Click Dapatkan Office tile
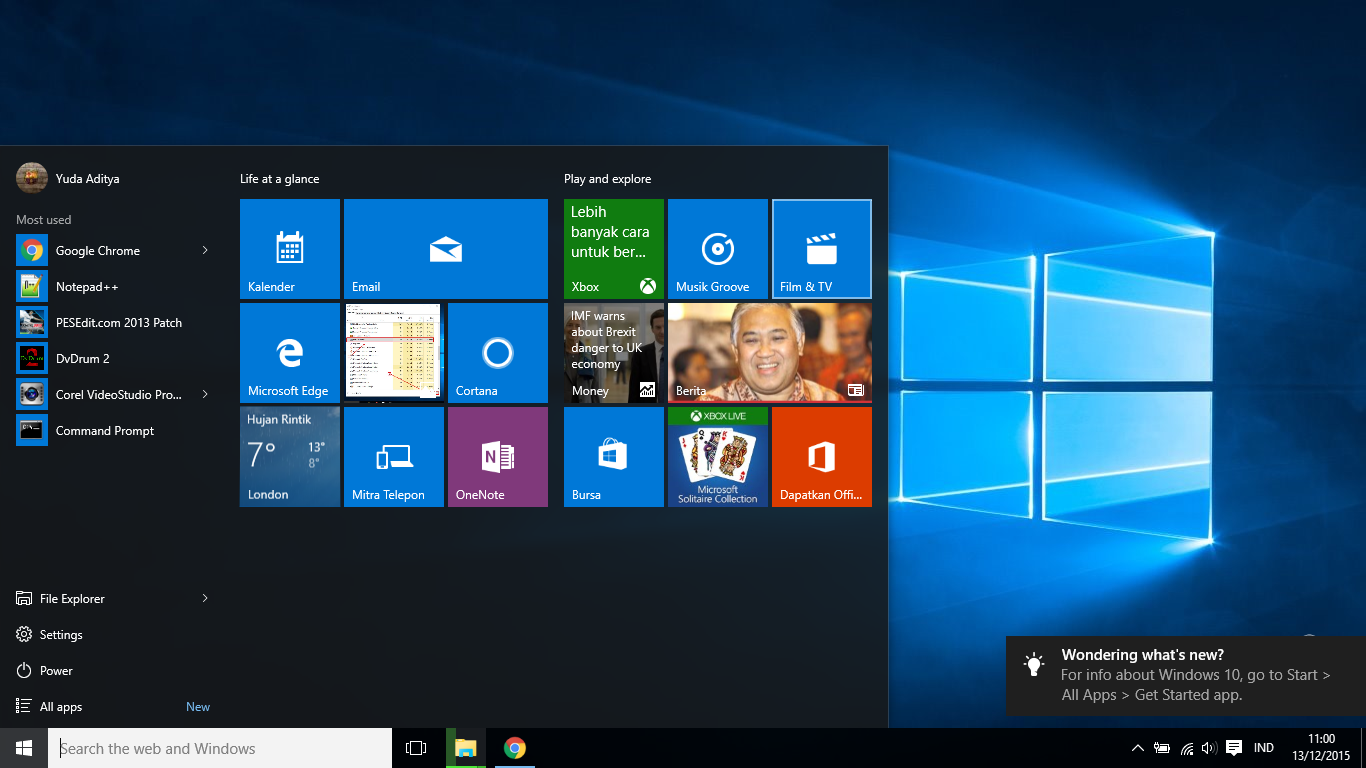 tap(822, 457)
